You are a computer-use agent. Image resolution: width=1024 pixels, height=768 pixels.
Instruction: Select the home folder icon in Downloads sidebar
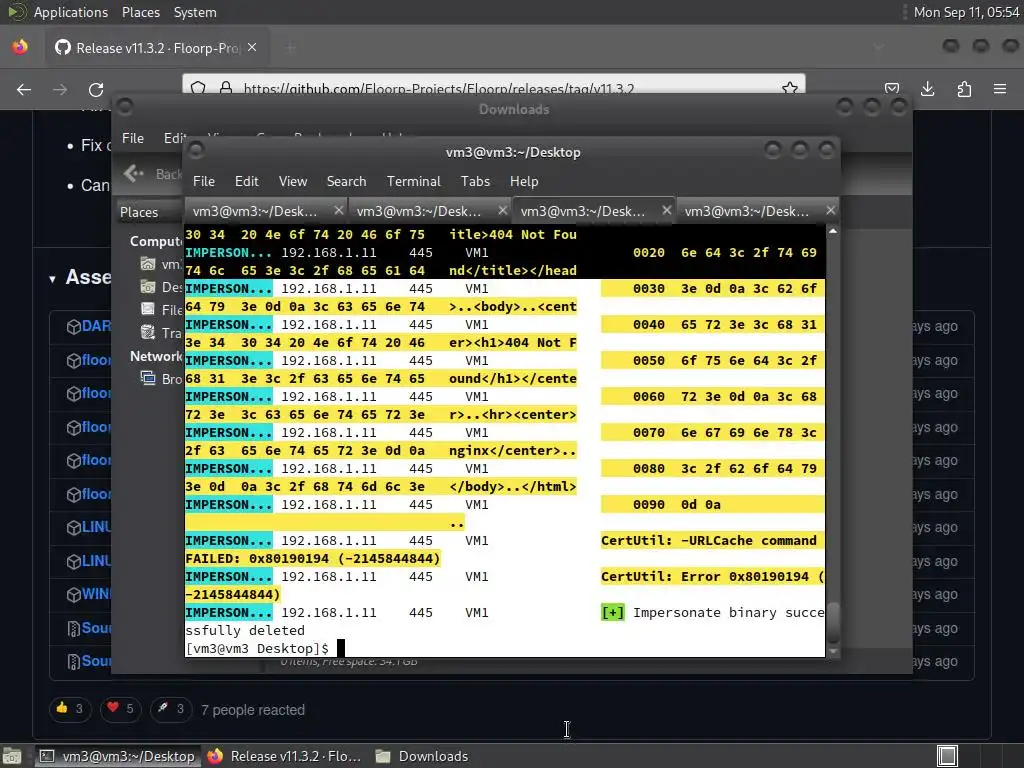tap(148, 264)
